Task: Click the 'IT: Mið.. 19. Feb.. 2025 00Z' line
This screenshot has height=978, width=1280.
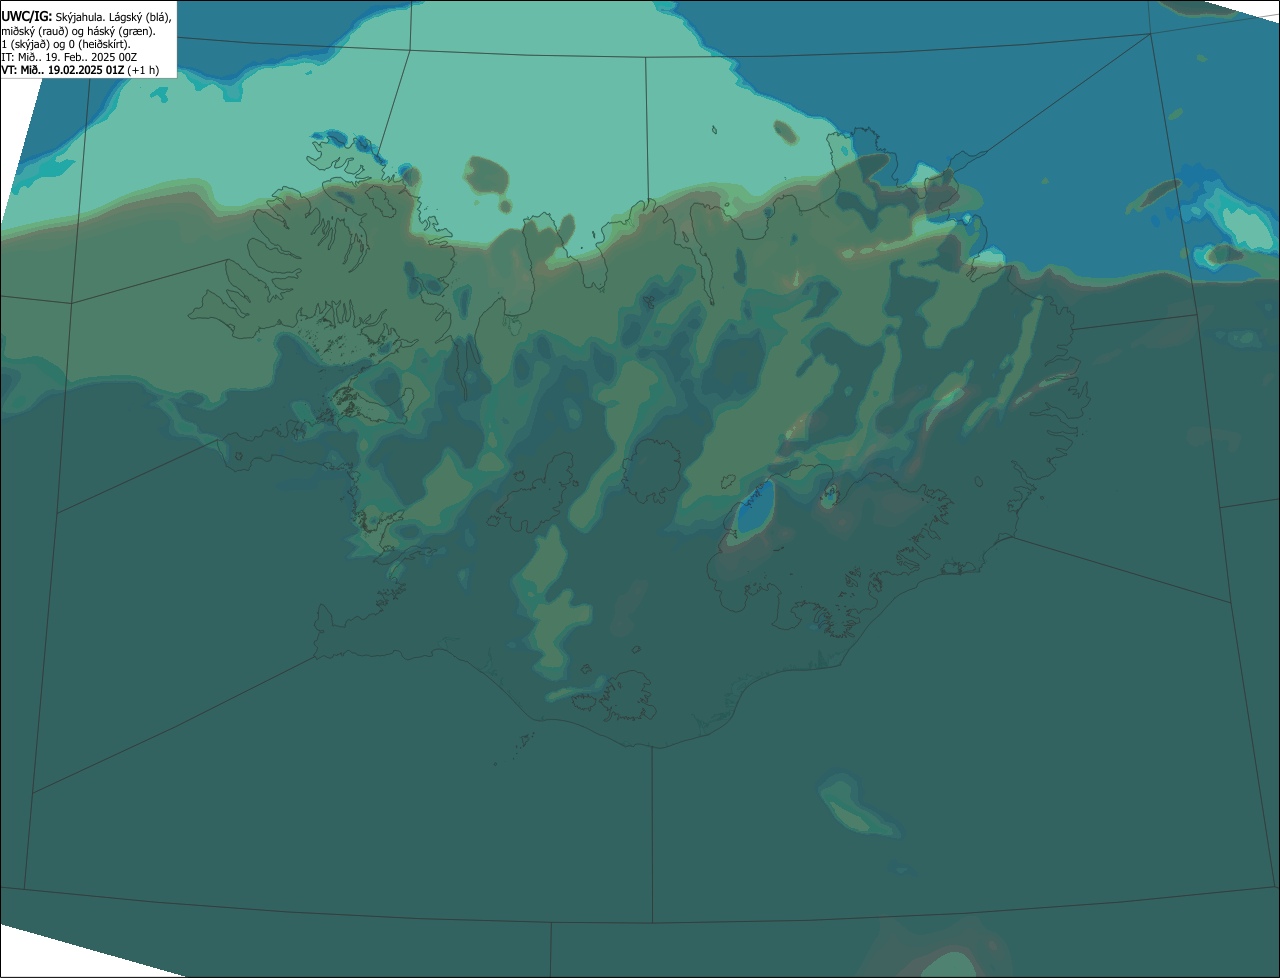Action: (69, 57)
